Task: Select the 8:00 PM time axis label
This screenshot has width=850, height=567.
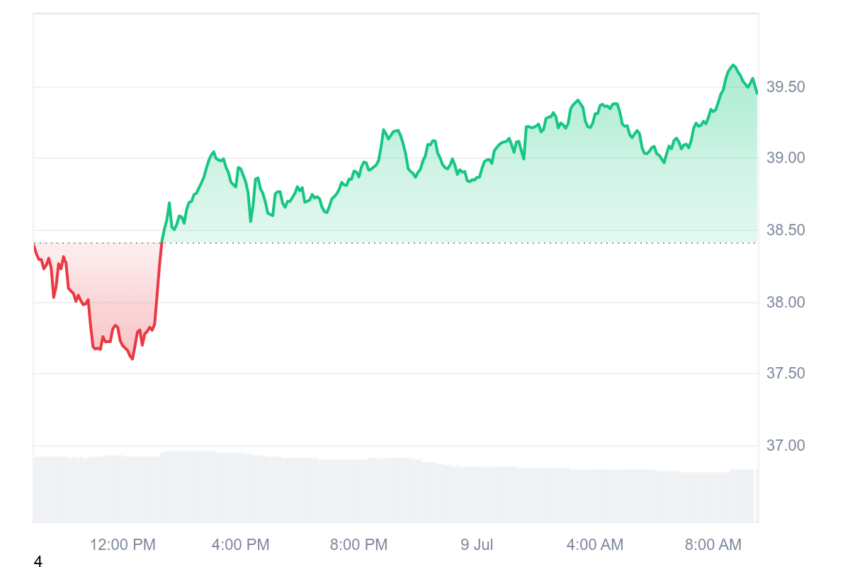Action: (x=359, y=545)
